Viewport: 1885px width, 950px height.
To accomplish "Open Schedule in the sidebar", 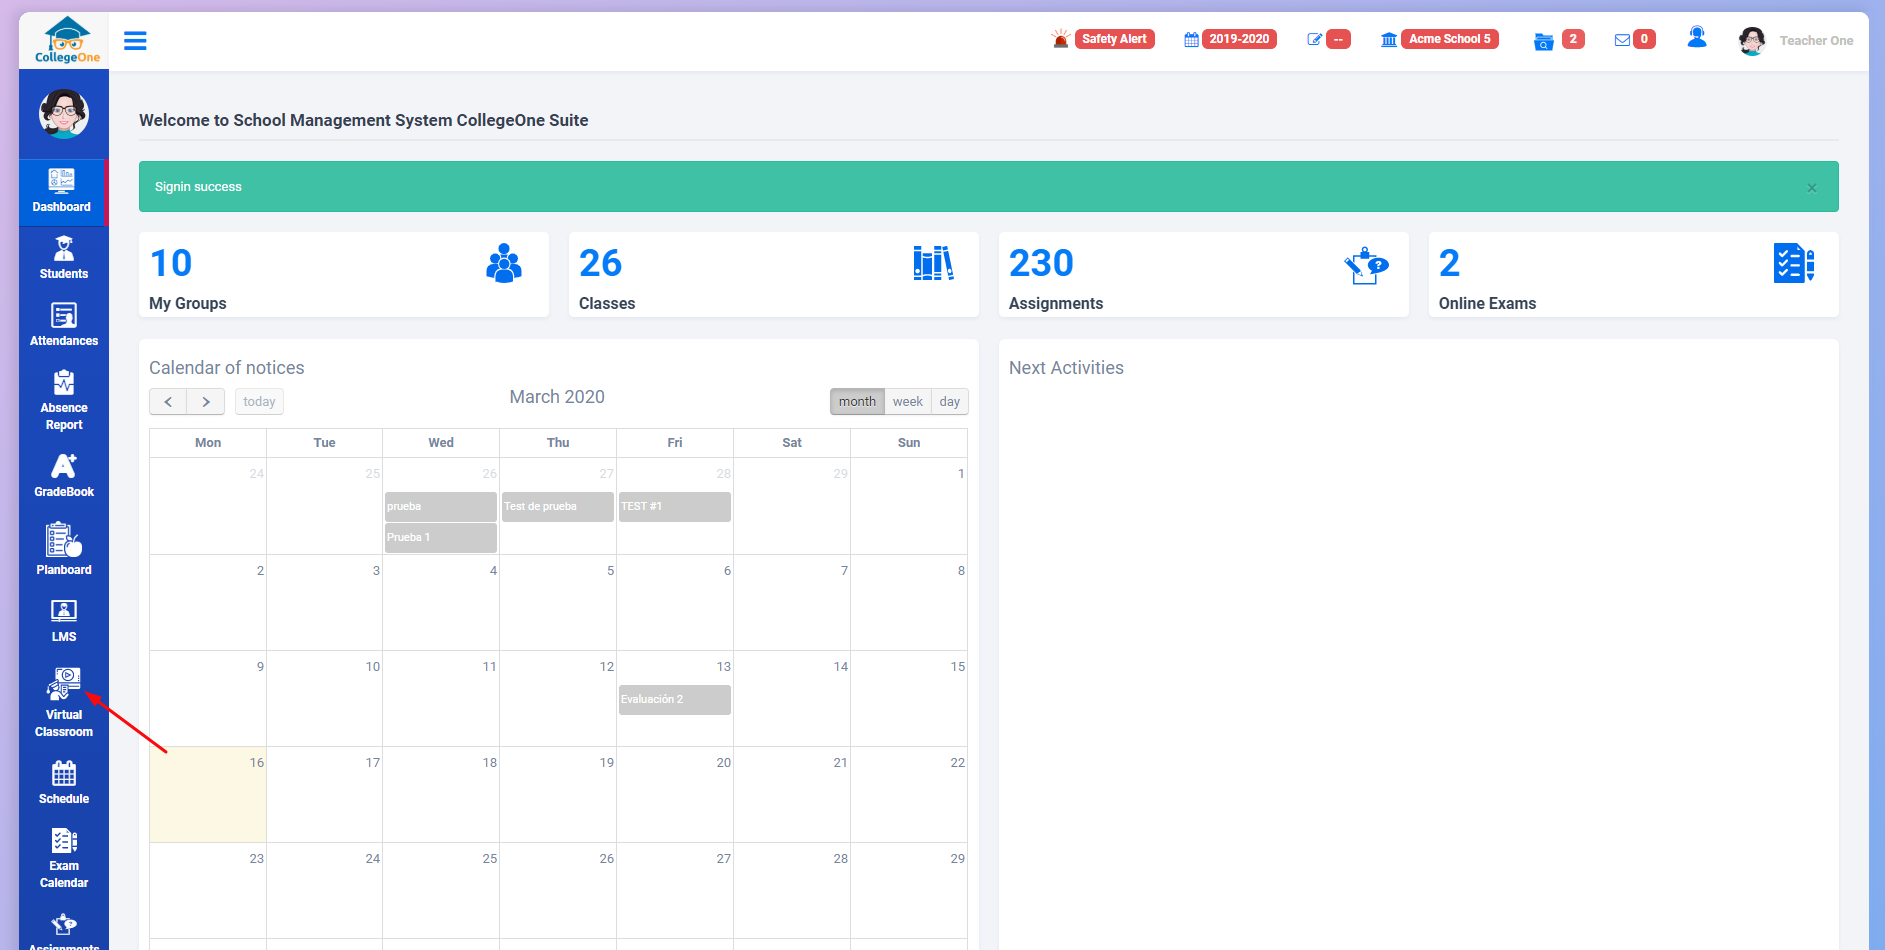I will coord(64,783).
